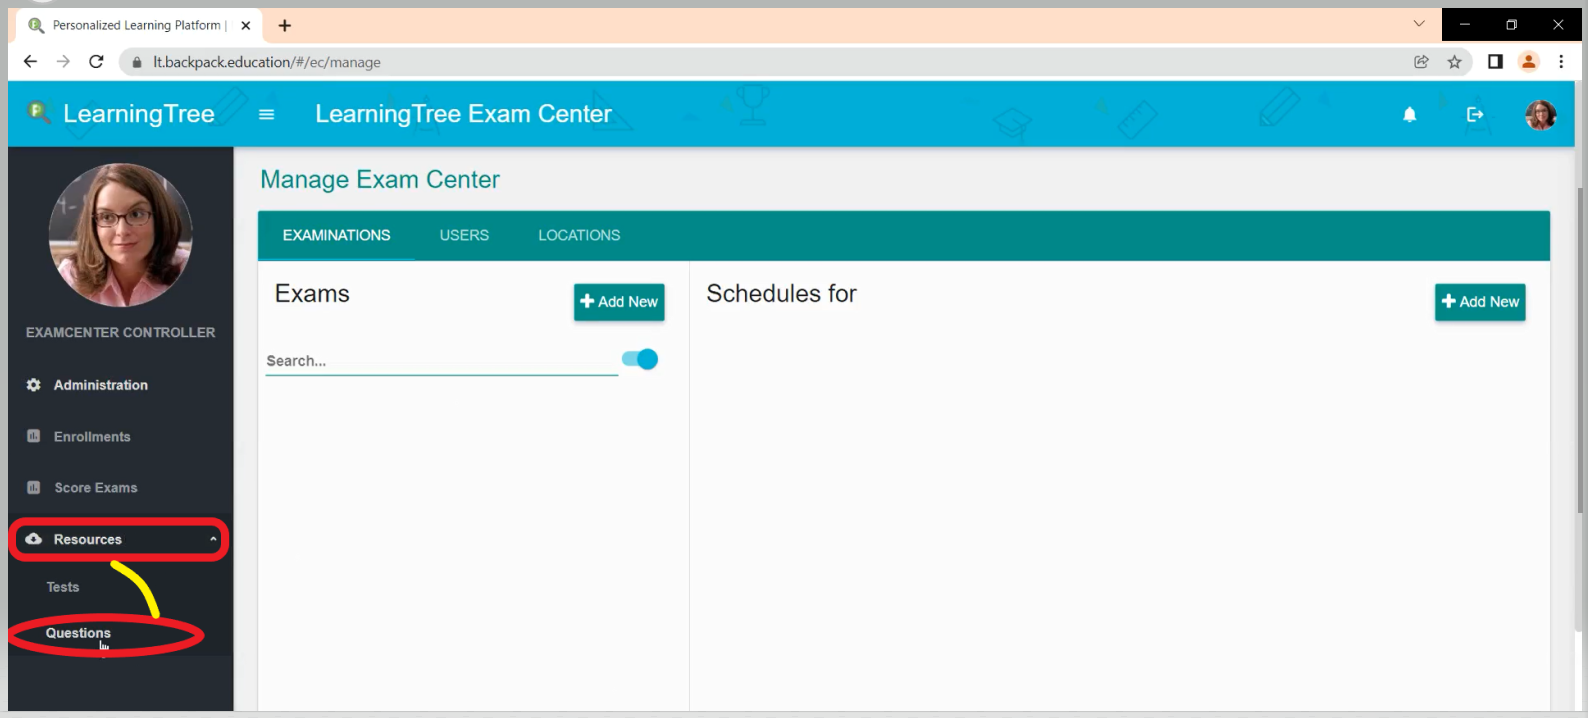Click the user avatar in top header
This screenshot has height=718, width=1588.
point(1540,115)
